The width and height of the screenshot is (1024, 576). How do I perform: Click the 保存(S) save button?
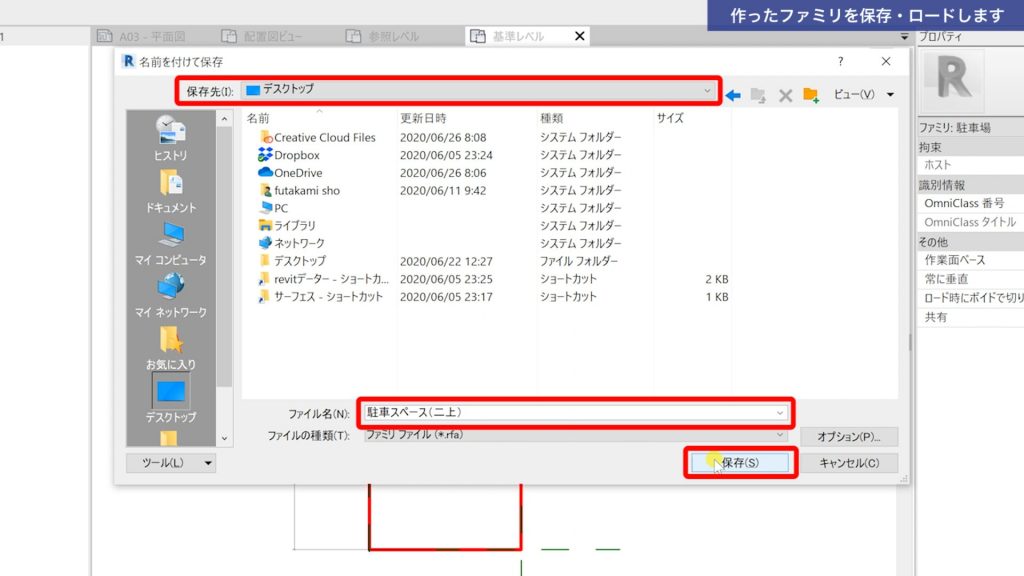(740, 463)
